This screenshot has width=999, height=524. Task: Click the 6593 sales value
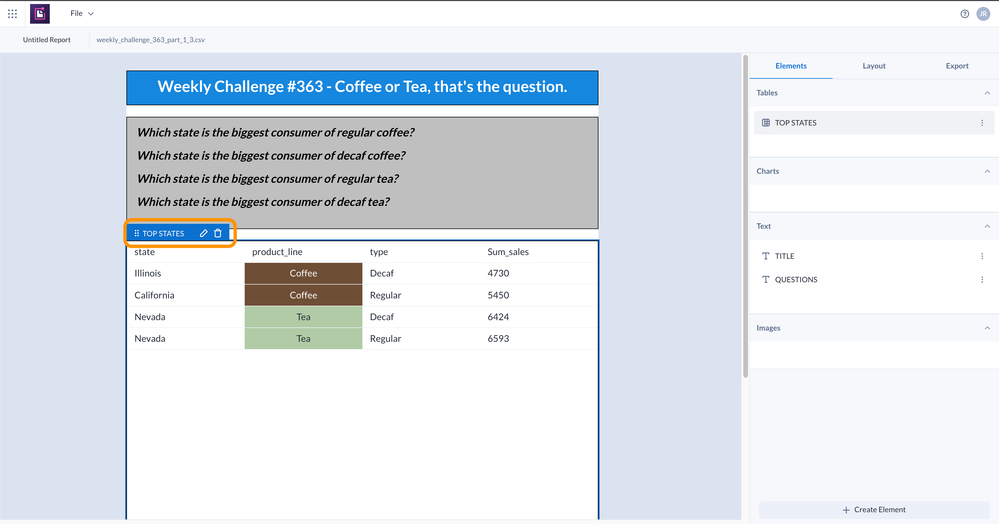(498, 338)
